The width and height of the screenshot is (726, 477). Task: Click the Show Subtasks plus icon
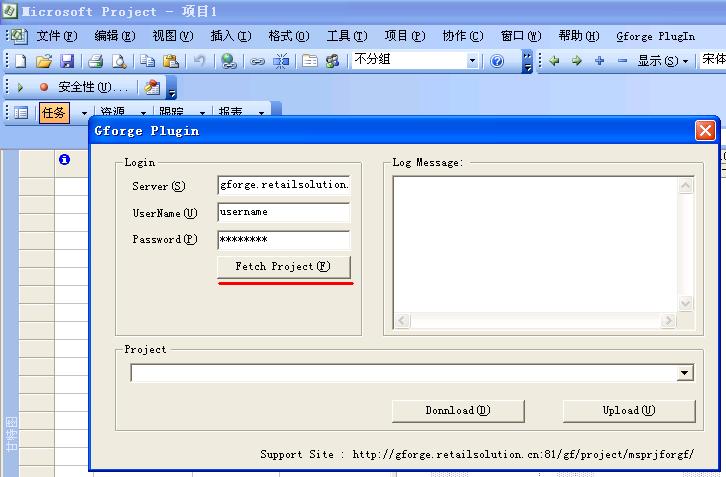point(600,60)
